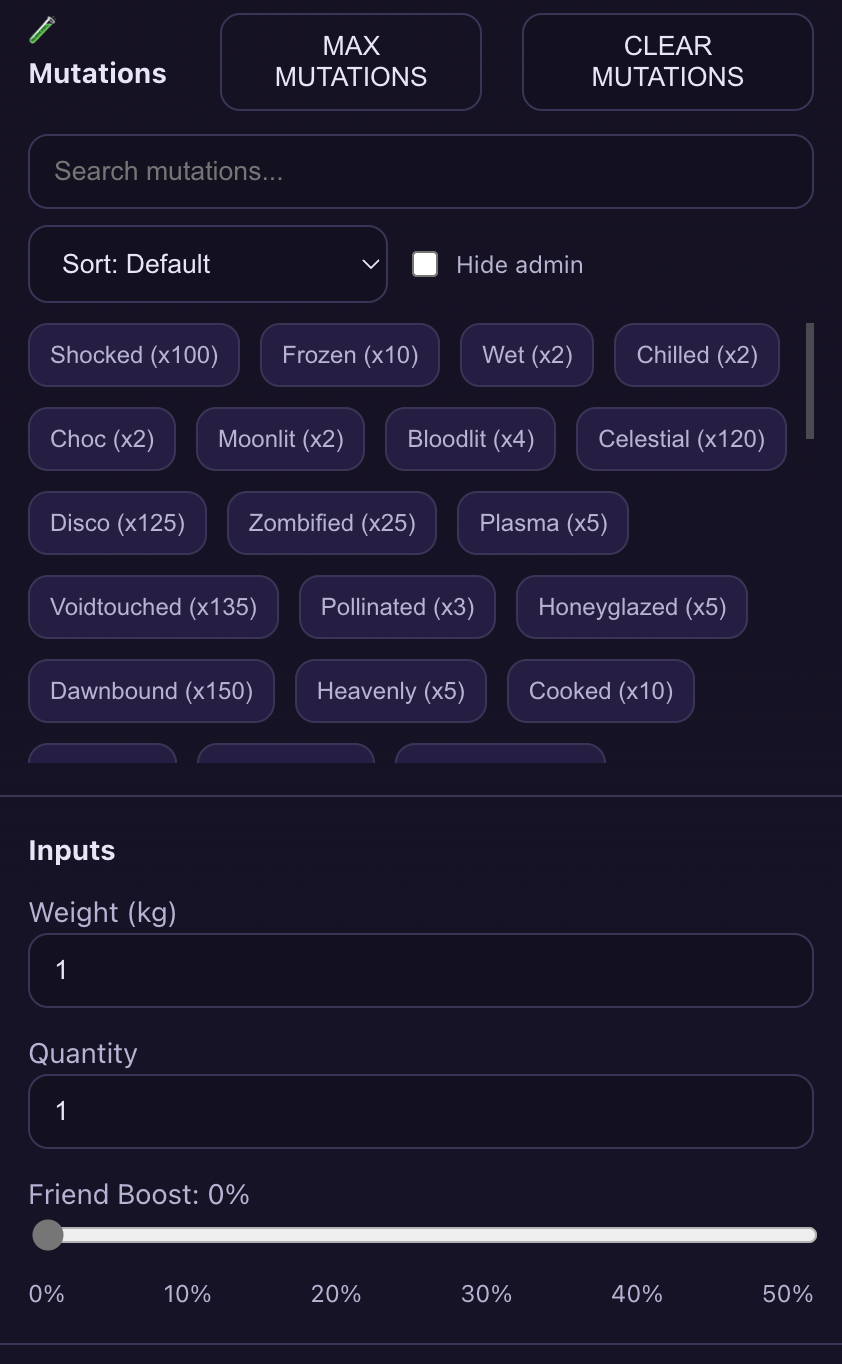Viewport: 842px width, 1364px height.
Task: Pick the Dawnbound (x150) mutation
Action: [151, 691]
